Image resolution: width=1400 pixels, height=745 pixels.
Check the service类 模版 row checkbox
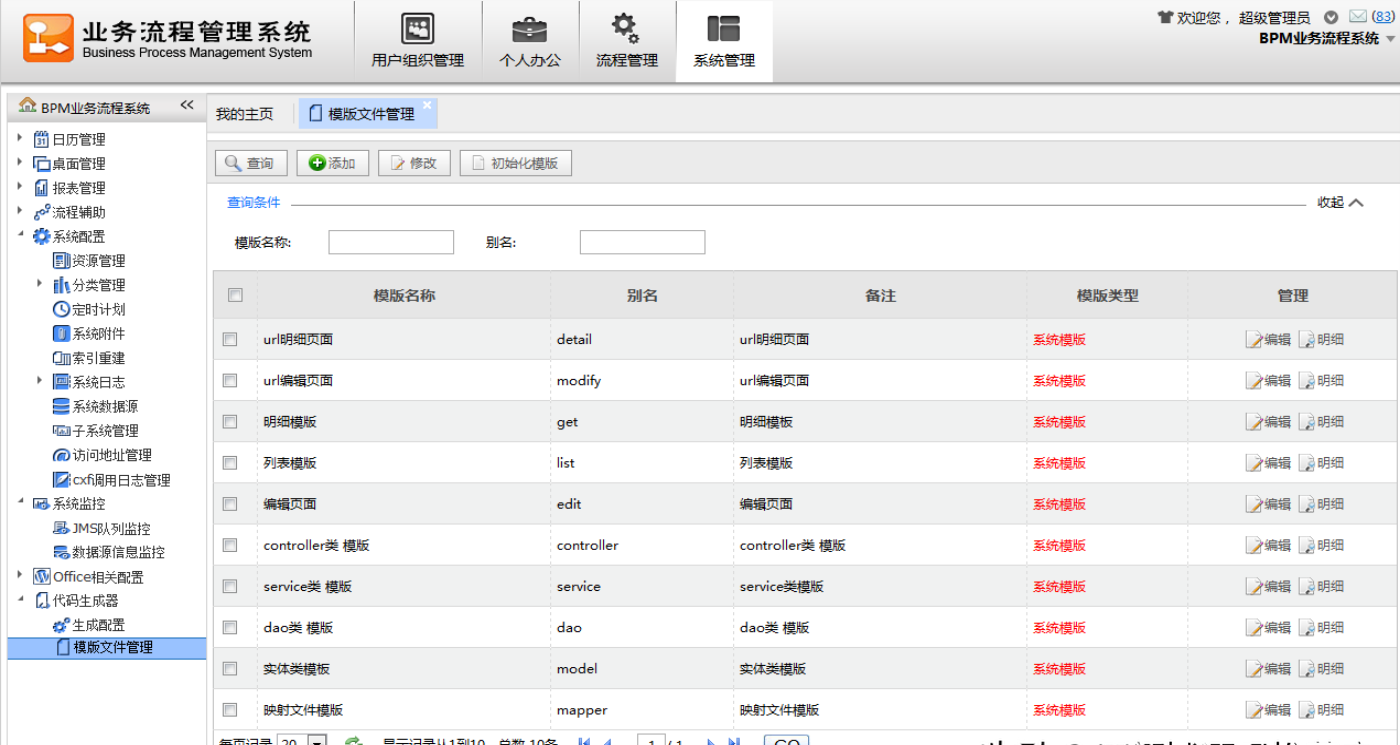(x=230, y=586)
